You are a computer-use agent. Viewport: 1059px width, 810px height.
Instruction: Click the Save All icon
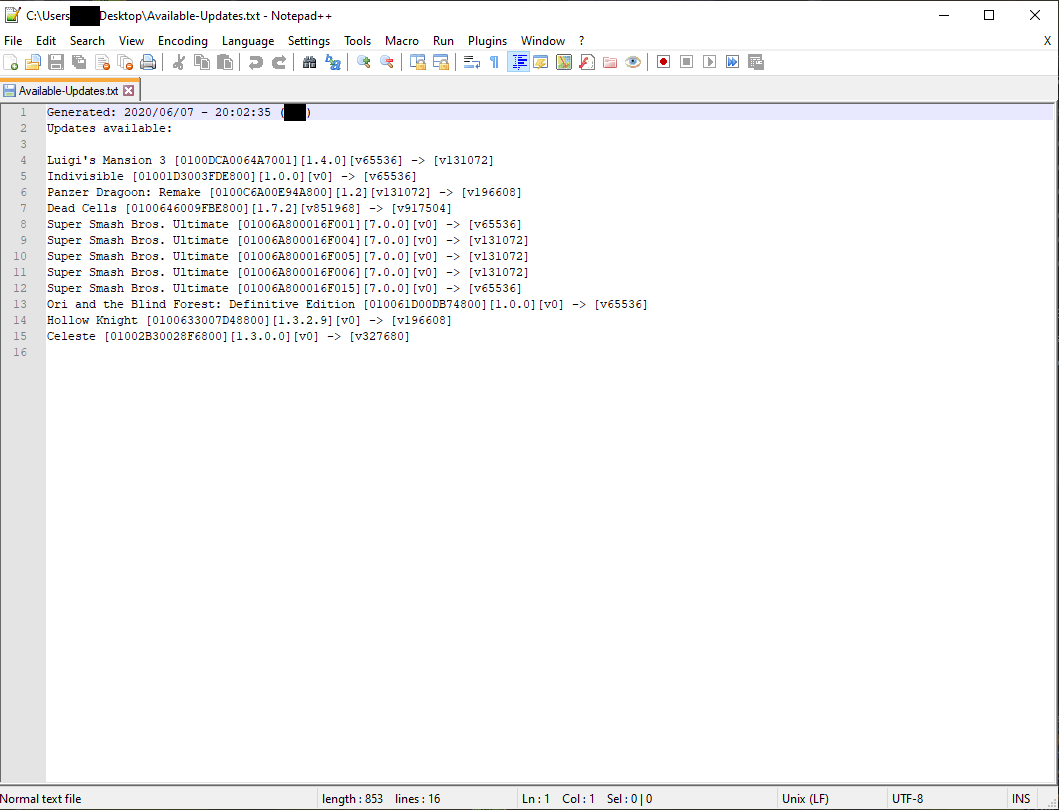[x=79, y=62]
